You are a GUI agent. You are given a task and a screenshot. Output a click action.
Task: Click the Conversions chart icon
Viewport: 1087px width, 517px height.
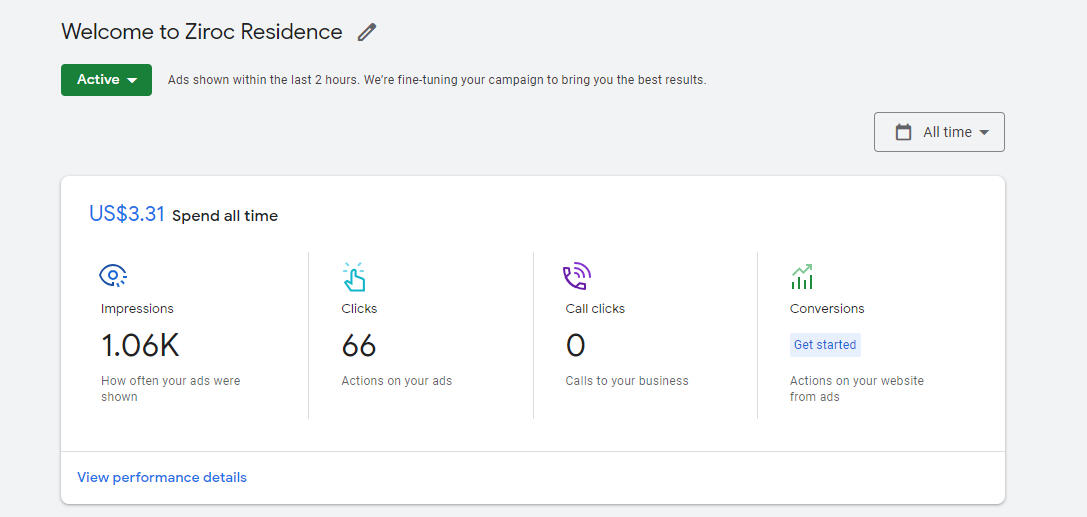click(x=802, y=276)
